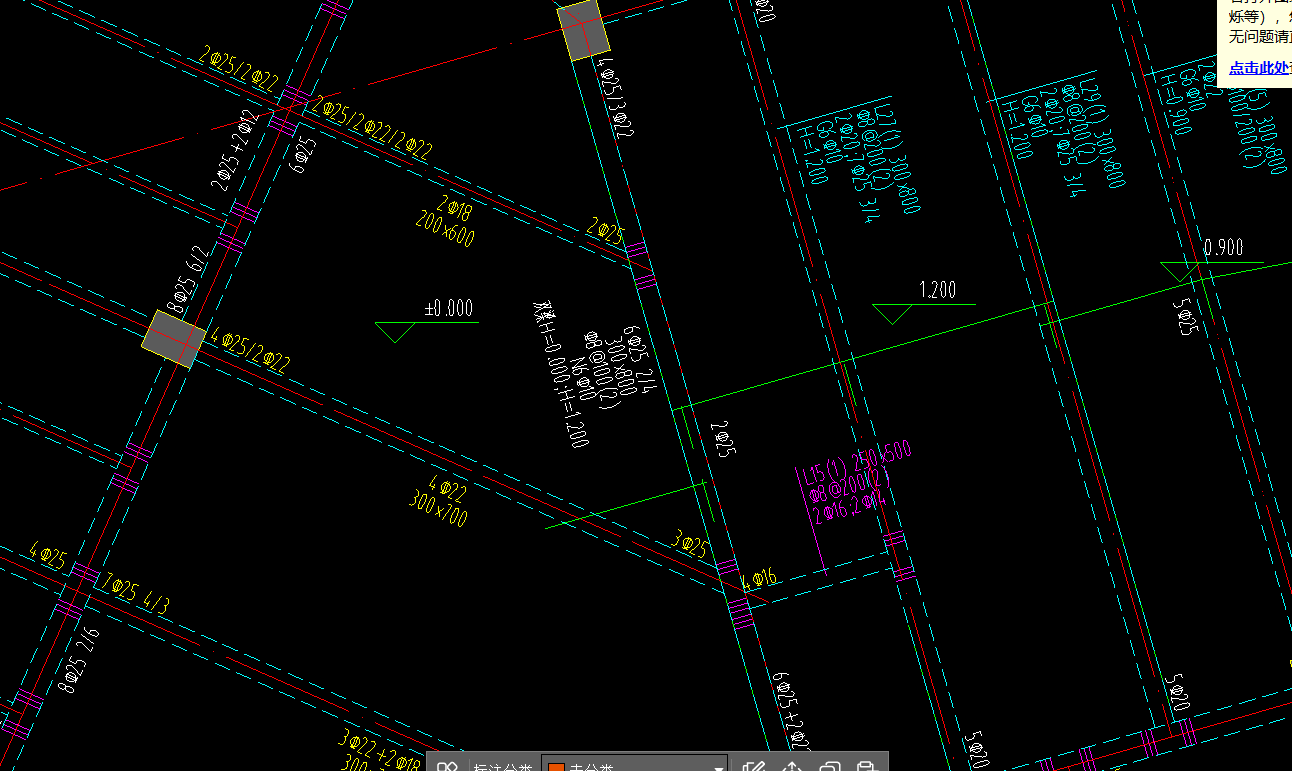Select the 4Φ25/2Φ22 annotation beside left column
Viewport: 1292px width, 771px height.
tap(250, 349)
